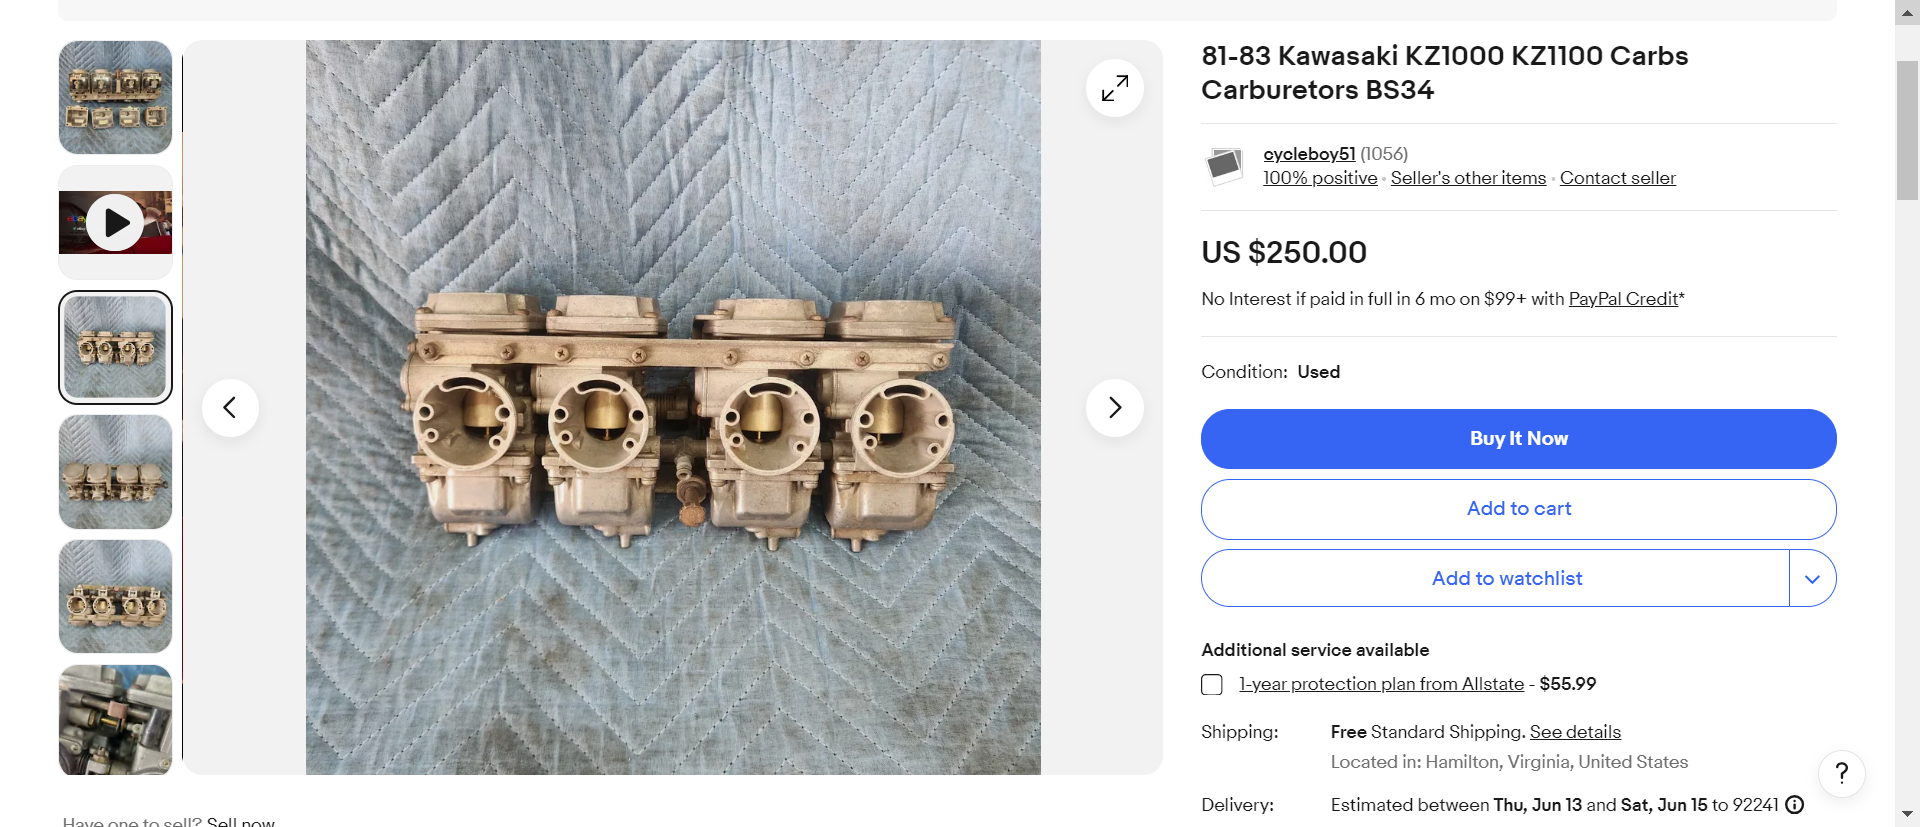Add the carburetors to cart
Screen dimensions: 1920x827
1518,509
